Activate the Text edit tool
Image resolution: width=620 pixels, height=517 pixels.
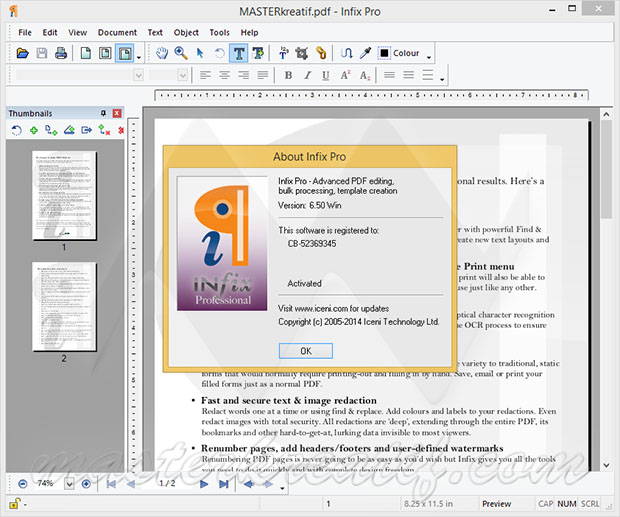click(240, 53)
